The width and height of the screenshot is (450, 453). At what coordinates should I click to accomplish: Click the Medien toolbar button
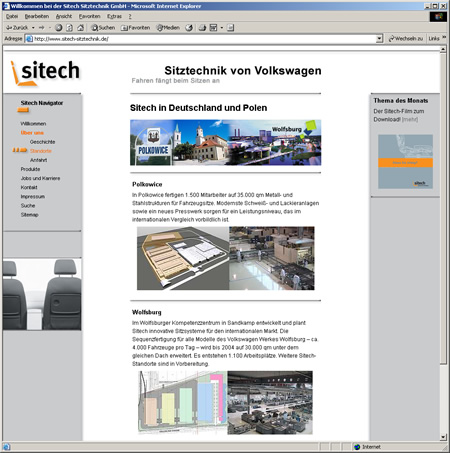168,28
